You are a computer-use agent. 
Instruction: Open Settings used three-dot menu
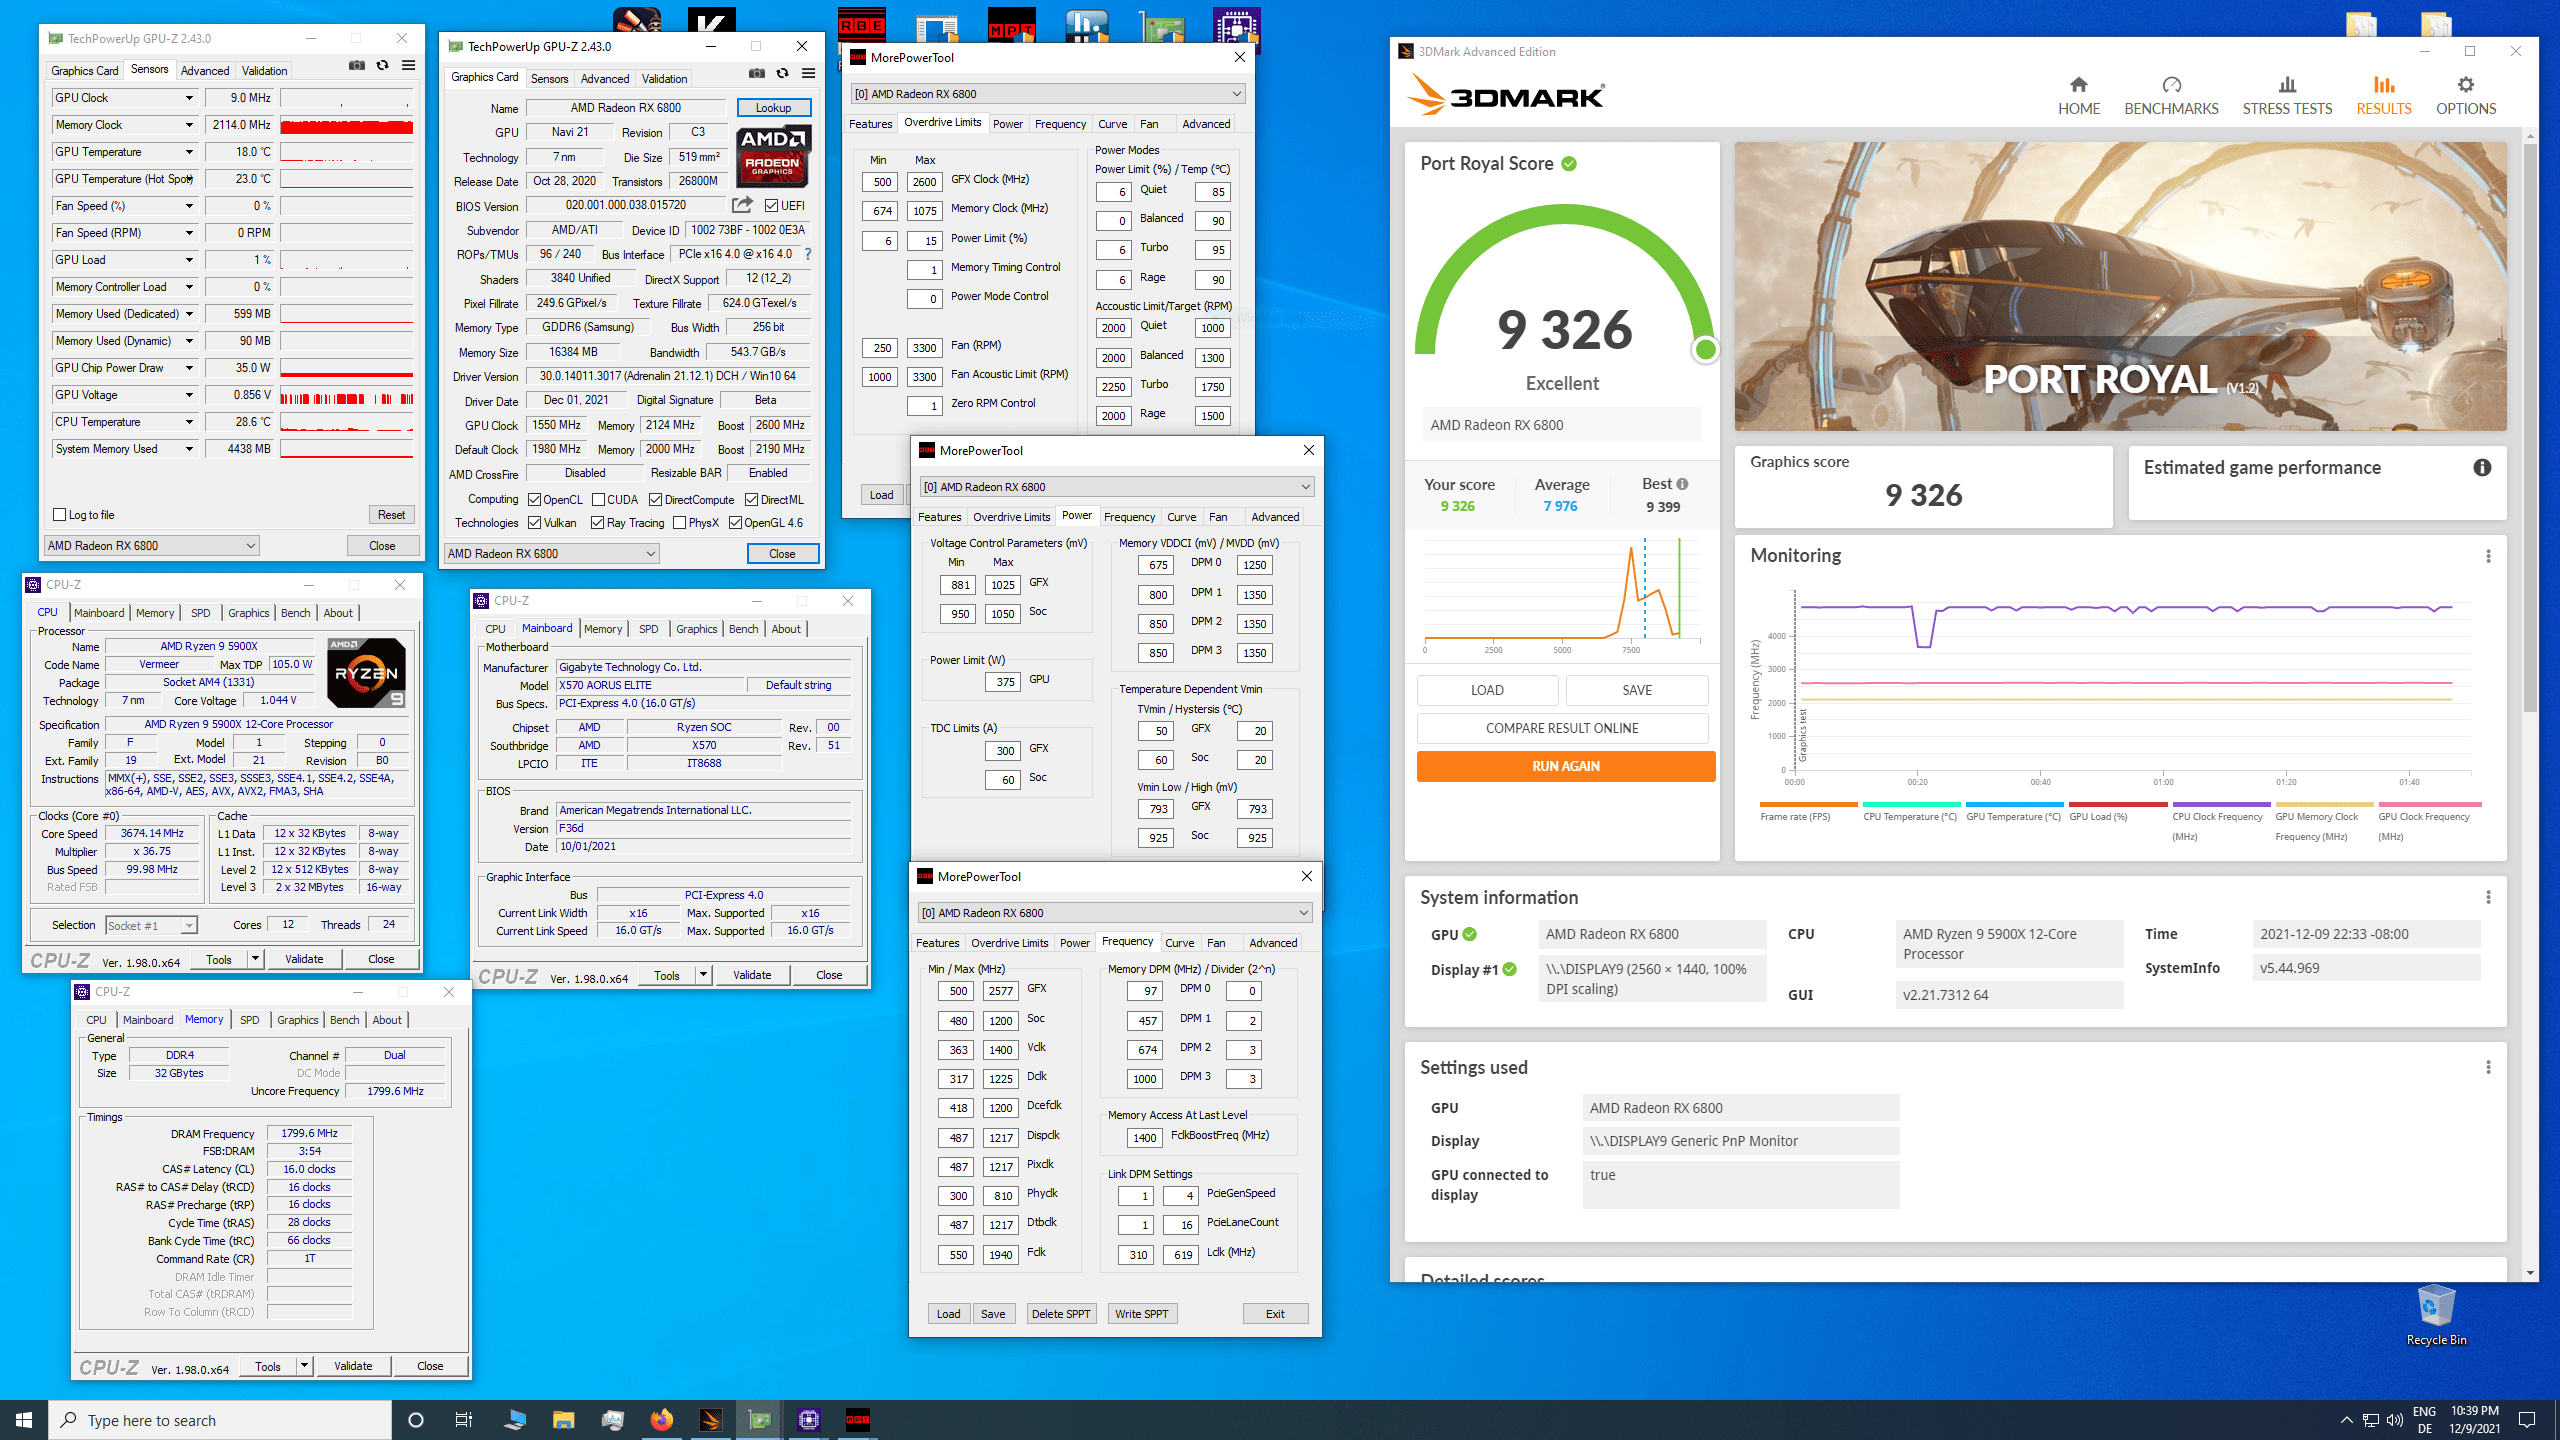pyautogui.click(x=2488, y=1067)
